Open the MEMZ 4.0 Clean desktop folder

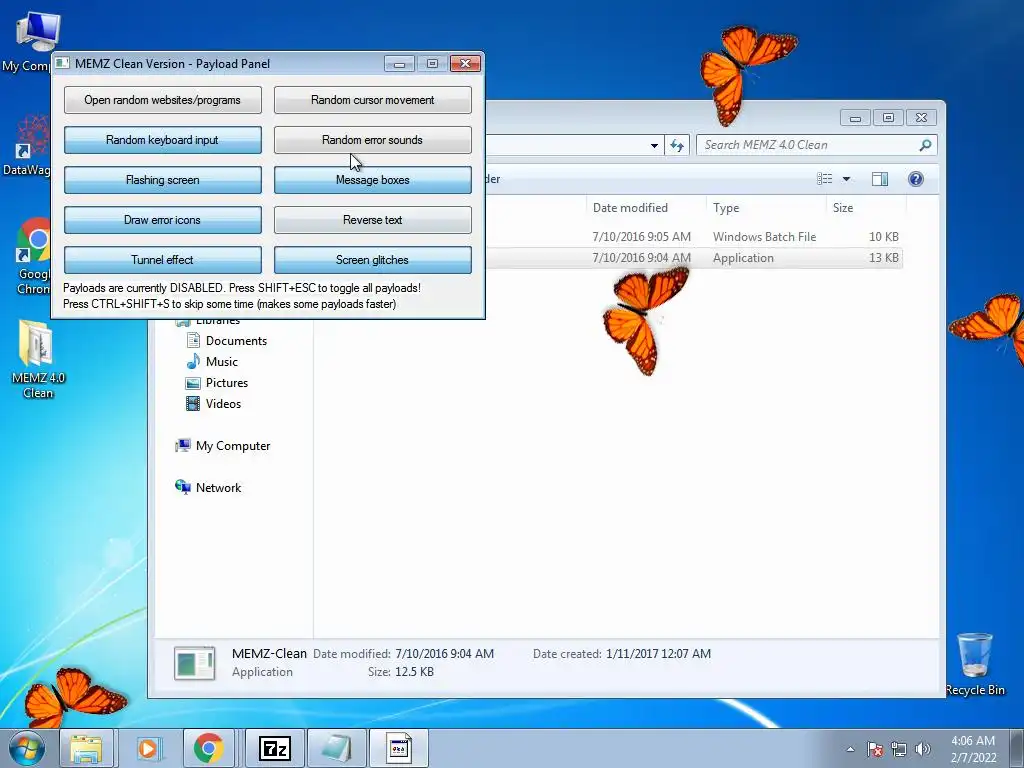(x=37, y=359)
